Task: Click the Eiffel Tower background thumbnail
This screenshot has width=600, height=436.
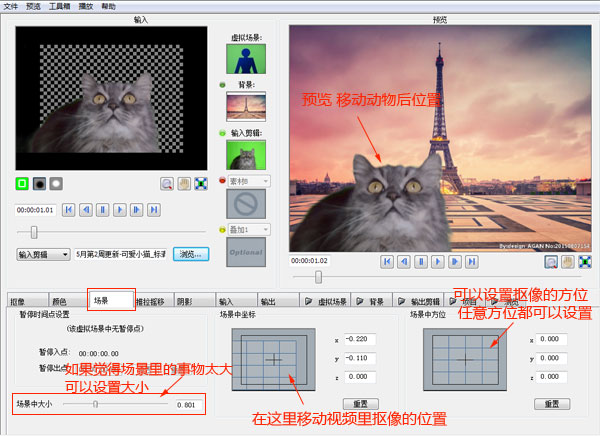Action: click(x=246, y=106)
